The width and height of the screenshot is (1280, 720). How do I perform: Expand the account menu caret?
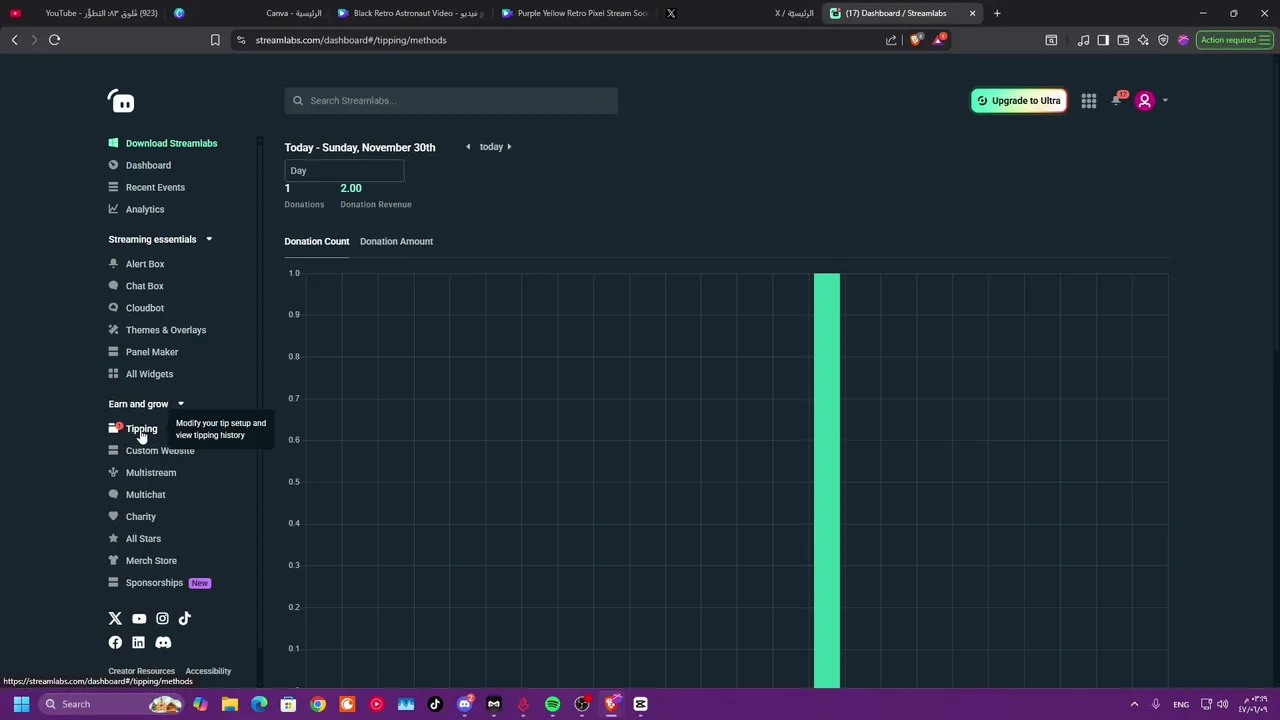(x=1165, y=101)
